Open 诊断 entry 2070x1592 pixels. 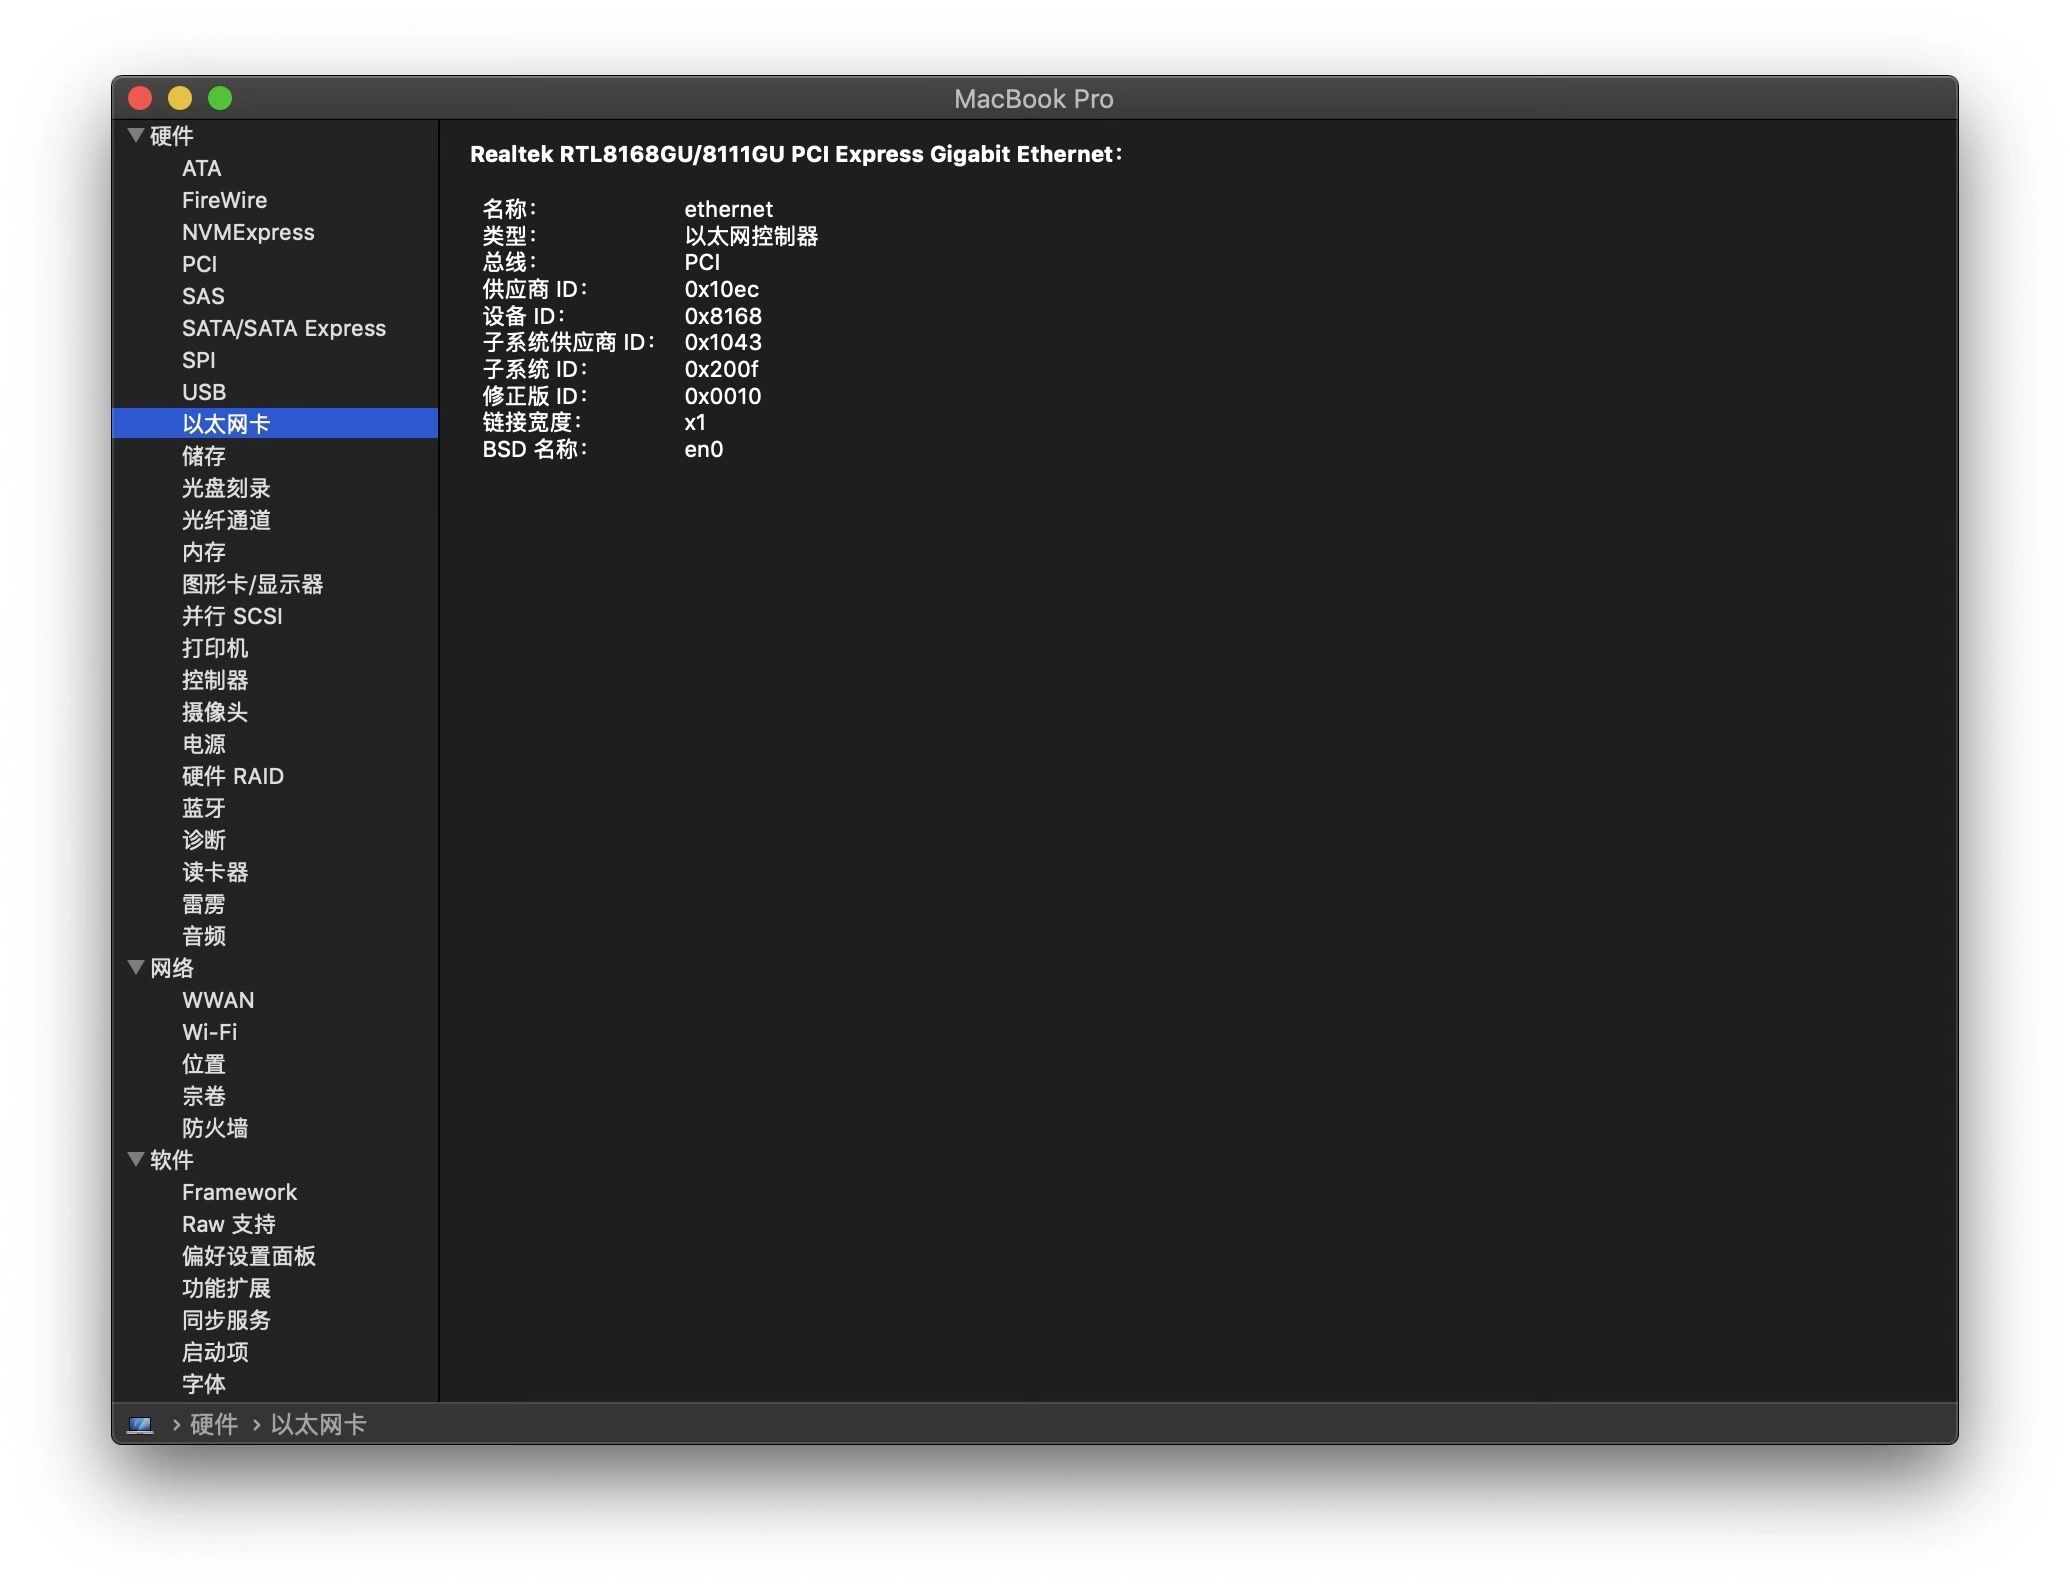tap(204, 840)
